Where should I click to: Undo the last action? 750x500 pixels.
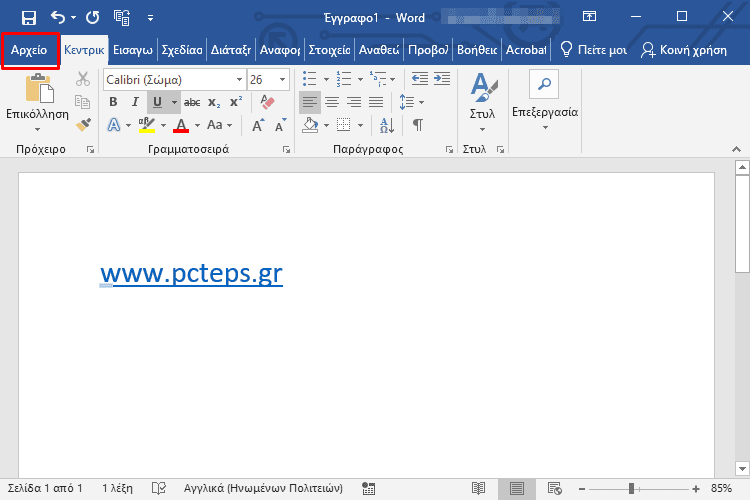(58, 18)
